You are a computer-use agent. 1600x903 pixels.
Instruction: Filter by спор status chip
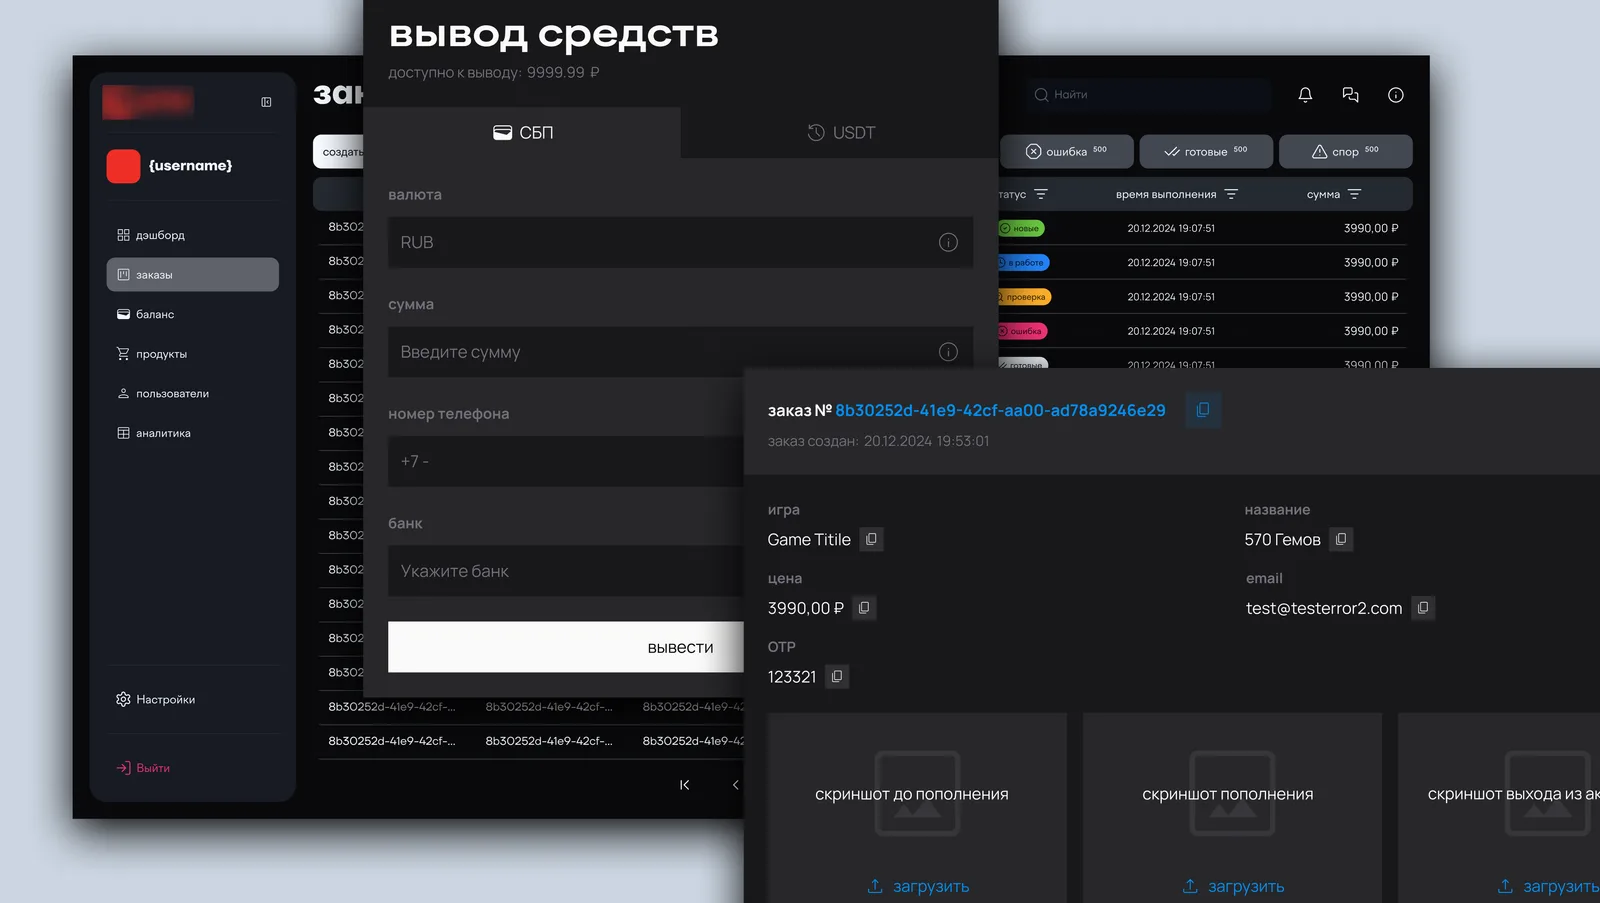pyautogui.click(x=1345, y=151)
